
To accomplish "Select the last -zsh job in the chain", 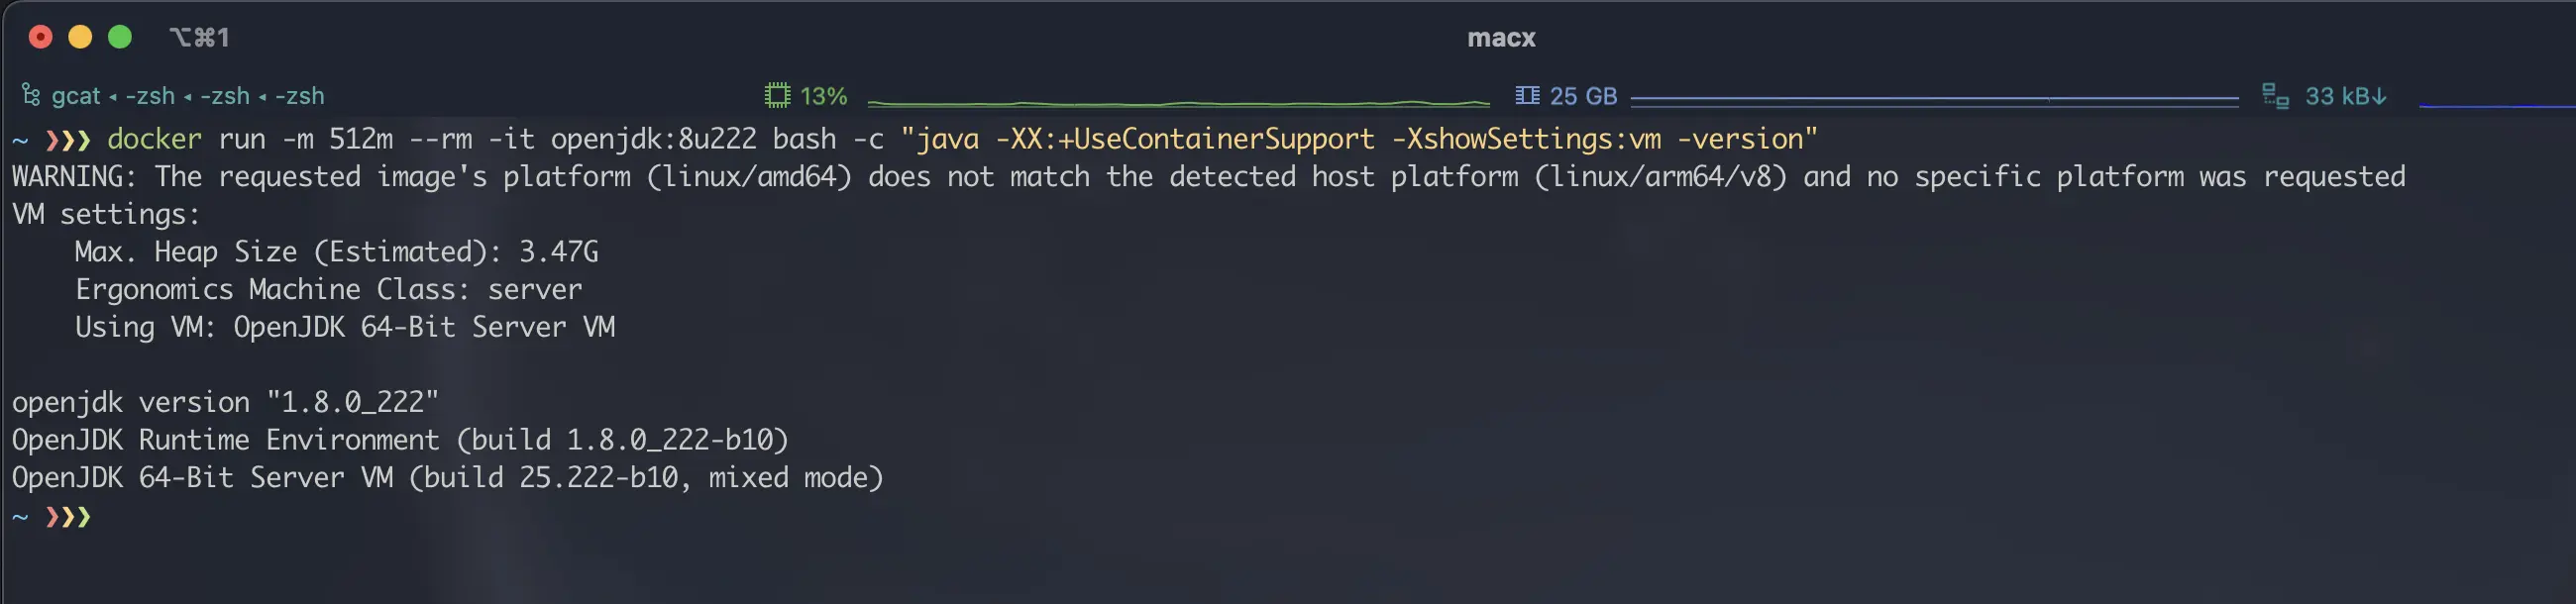I will click(x=300, y=96).
